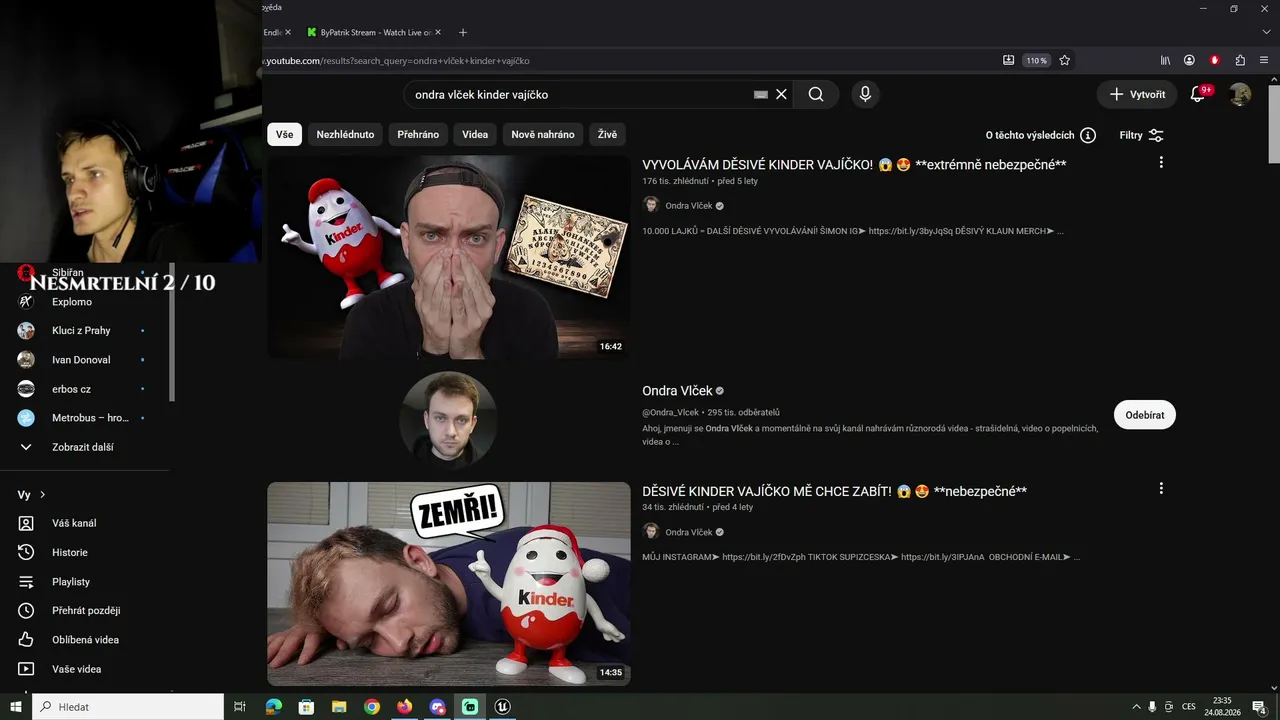Start voice search with the microphone icon
1280x720 pixels.
(865, 94)
